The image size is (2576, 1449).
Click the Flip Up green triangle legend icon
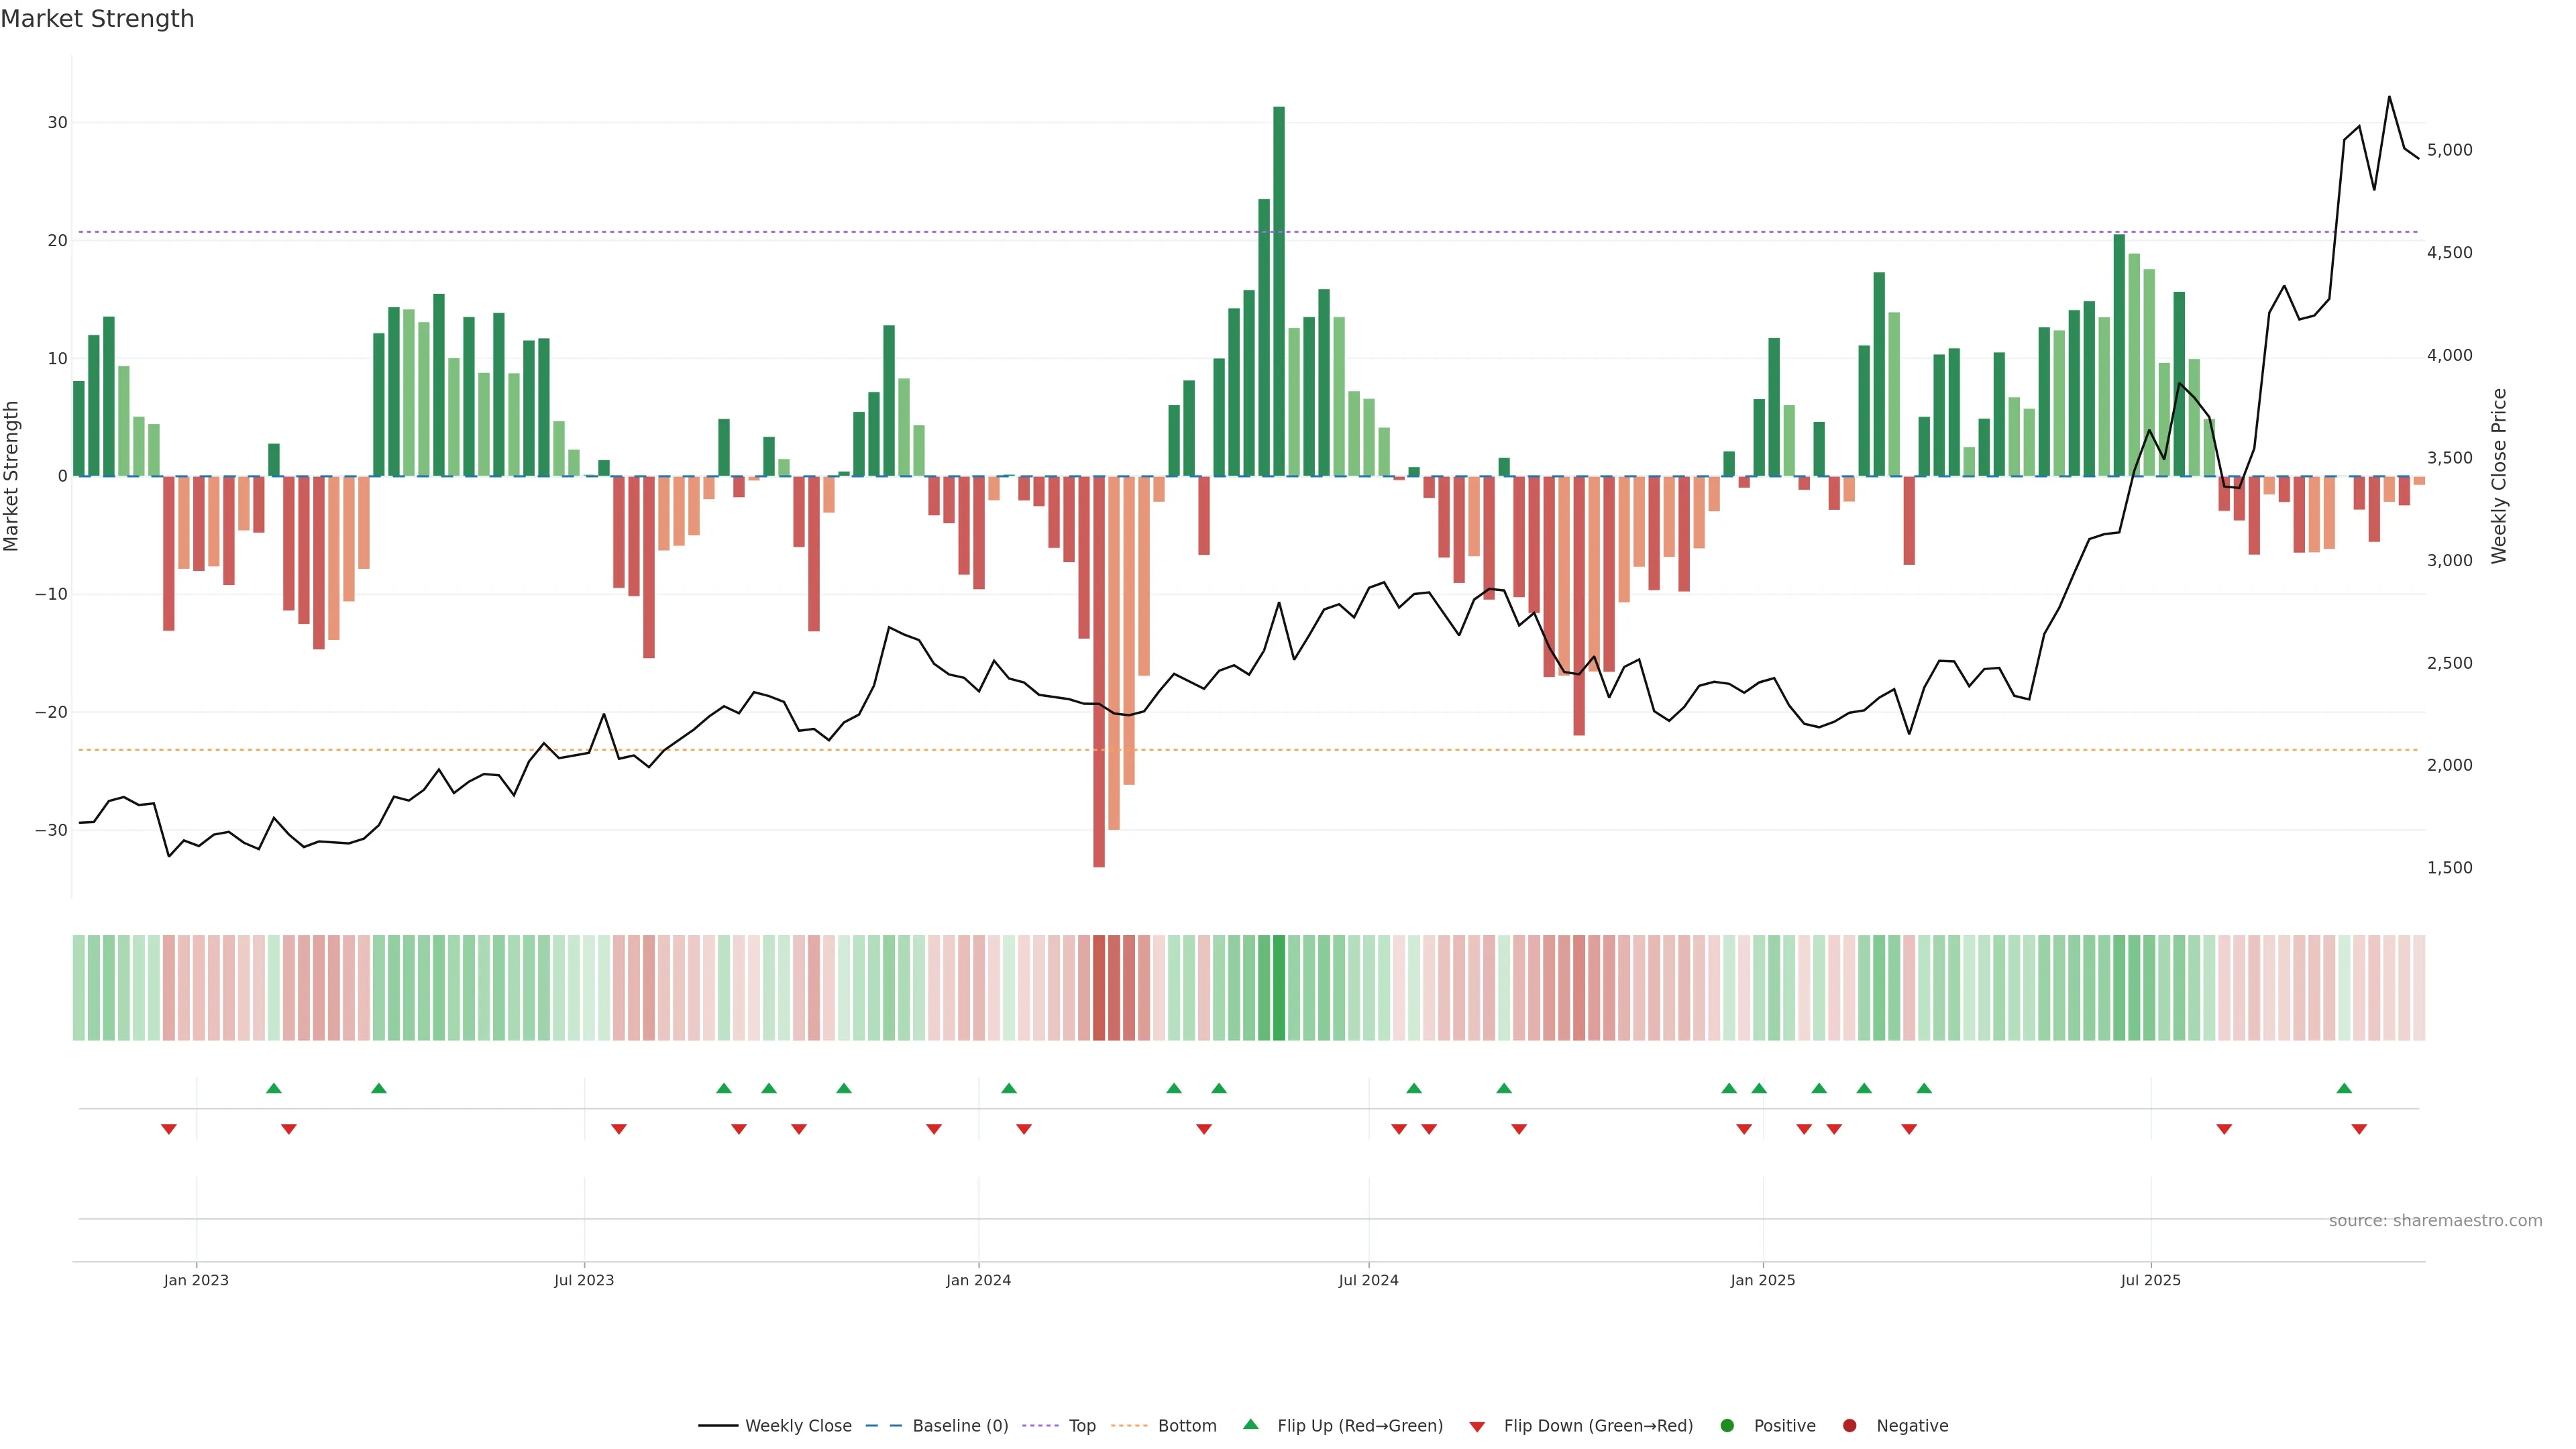click(1250, 1424)
